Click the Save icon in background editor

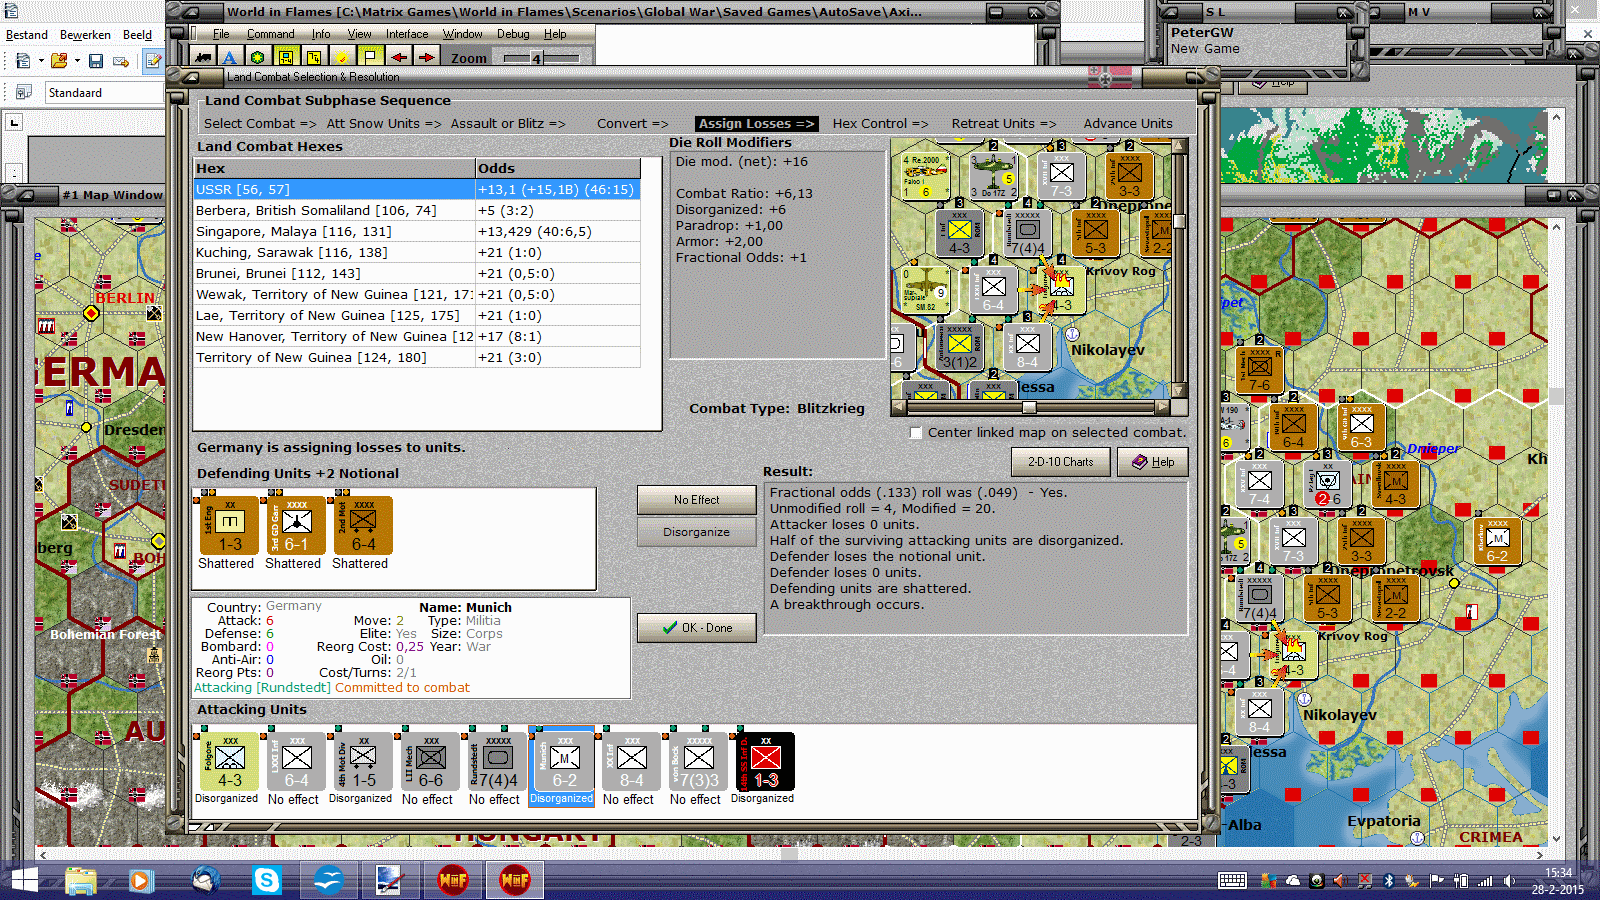coord(96,61)
